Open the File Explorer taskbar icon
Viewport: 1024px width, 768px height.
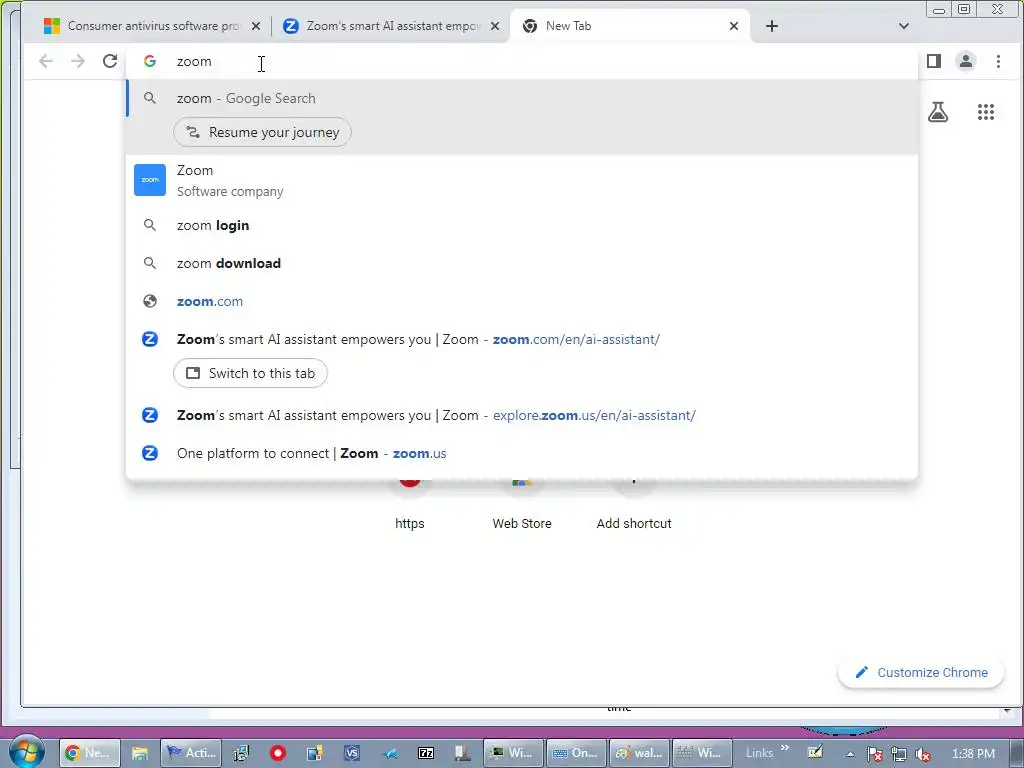[x=140, y=753]
